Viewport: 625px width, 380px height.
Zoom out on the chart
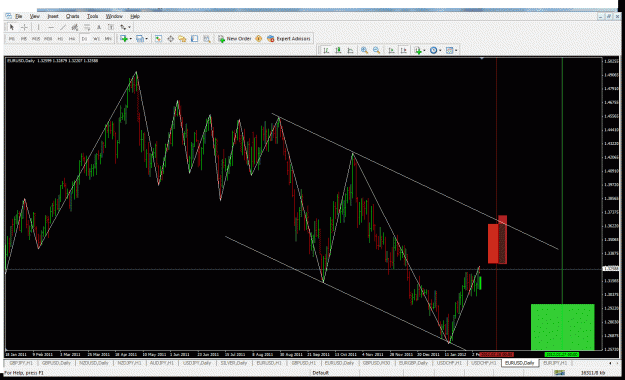[376, 50]
